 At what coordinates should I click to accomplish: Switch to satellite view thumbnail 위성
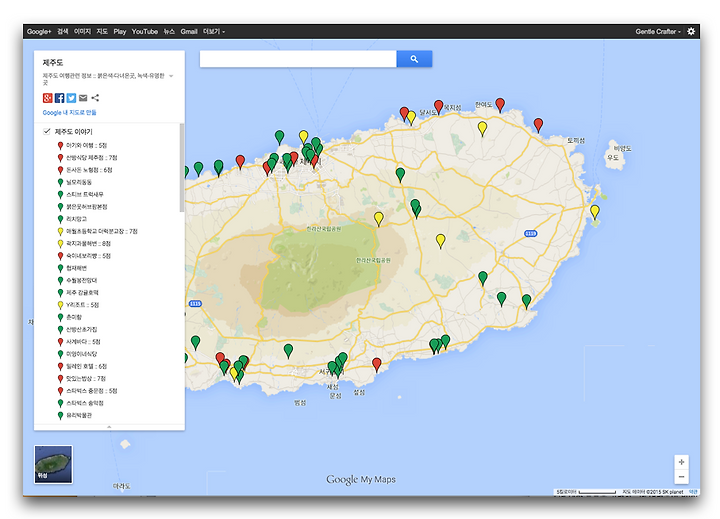coord(53,464)
